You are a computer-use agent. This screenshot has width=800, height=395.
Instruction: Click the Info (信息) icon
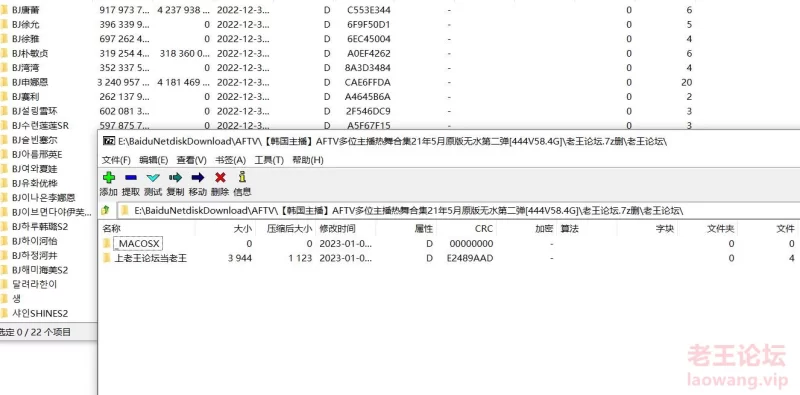[242, 177]
